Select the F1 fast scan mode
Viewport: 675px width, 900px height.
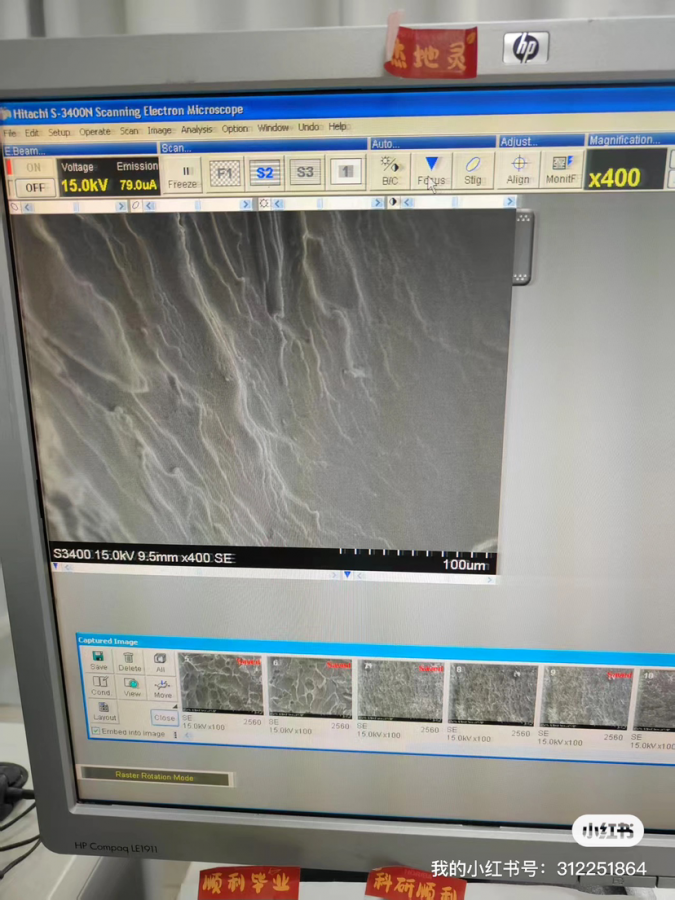pyautogui.click(x=226, y=172)
